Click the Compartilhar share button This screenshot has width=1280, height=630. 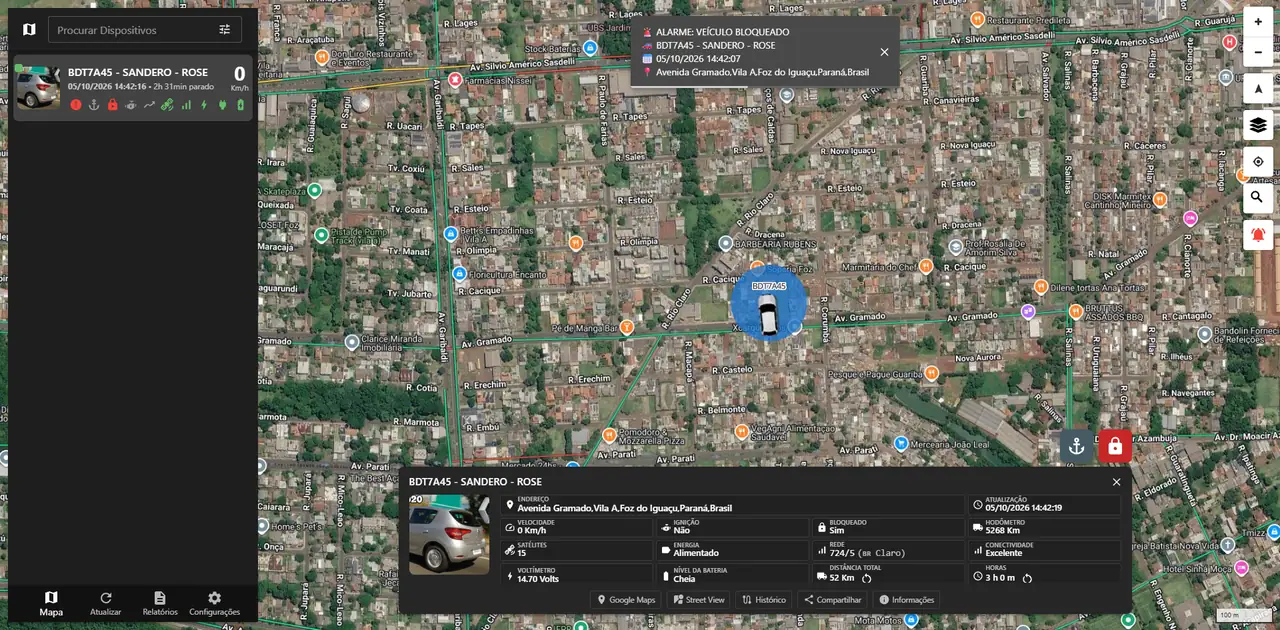click(x=833, y=600)
